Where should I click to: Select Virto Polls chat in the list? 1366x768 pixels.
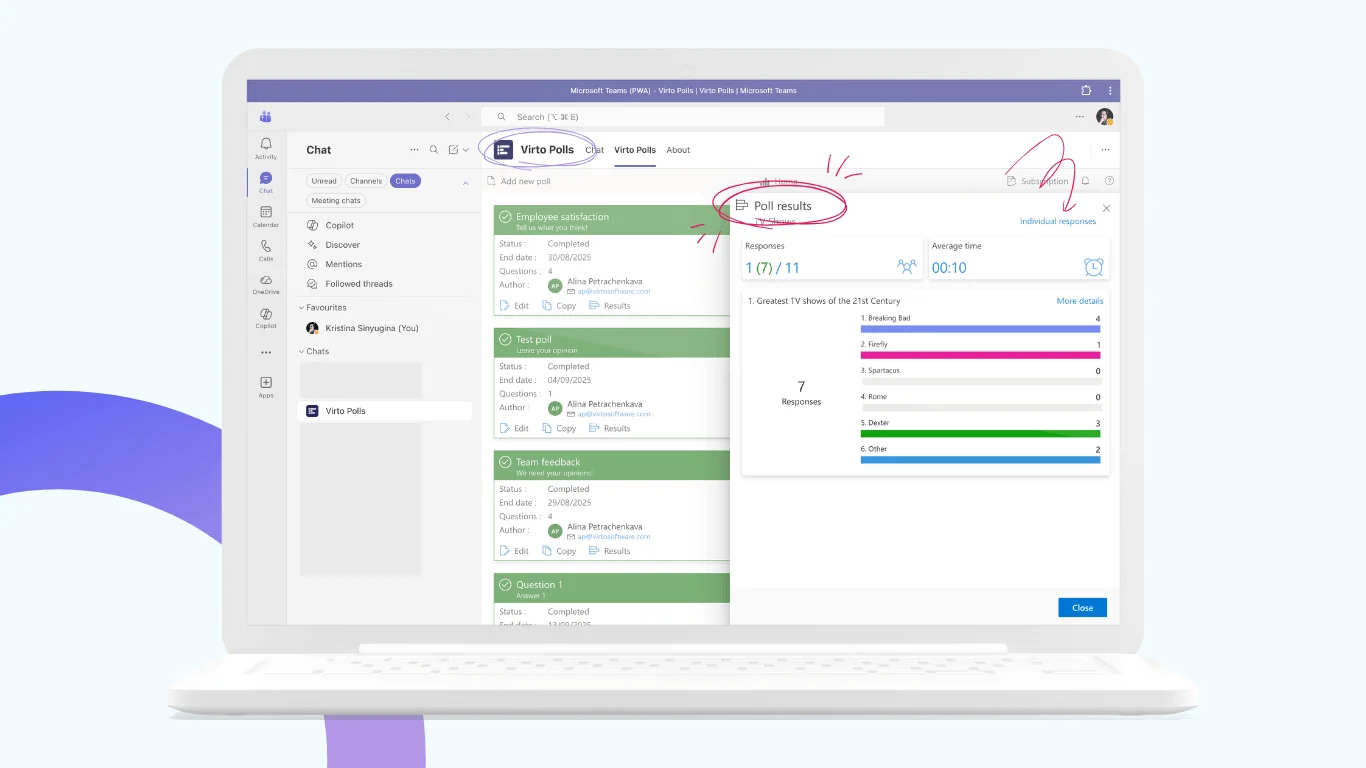[x=385, y=411]
